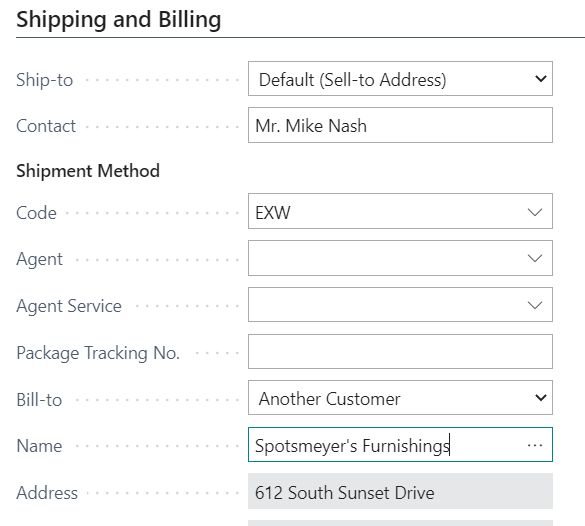The width and height of the screenshot is (585, 526).
Task: Collapse the Shipping and Billing section header
Action: [x=119, y=19]
